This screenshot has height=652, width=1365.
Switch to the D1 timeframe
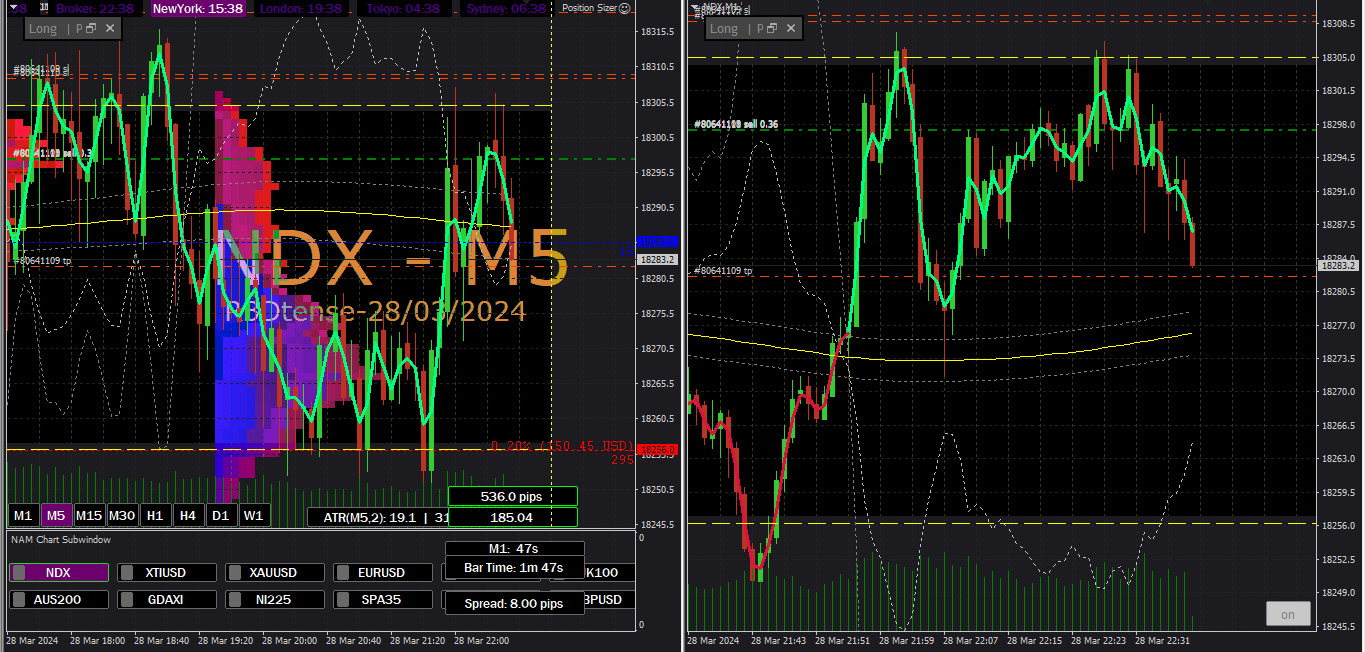tap(221, 515)
